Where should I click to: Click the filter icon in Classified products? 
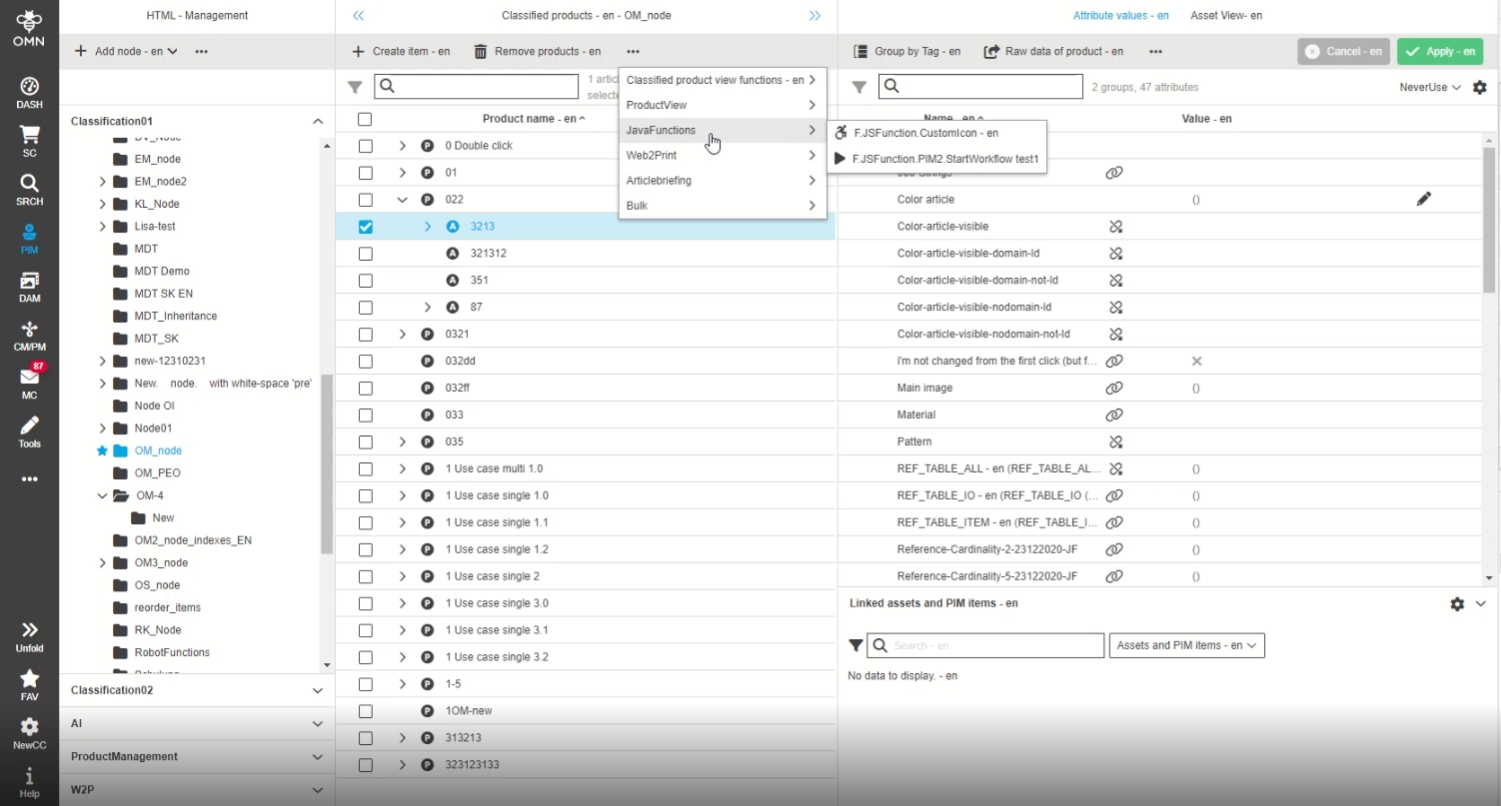(355, 87)
